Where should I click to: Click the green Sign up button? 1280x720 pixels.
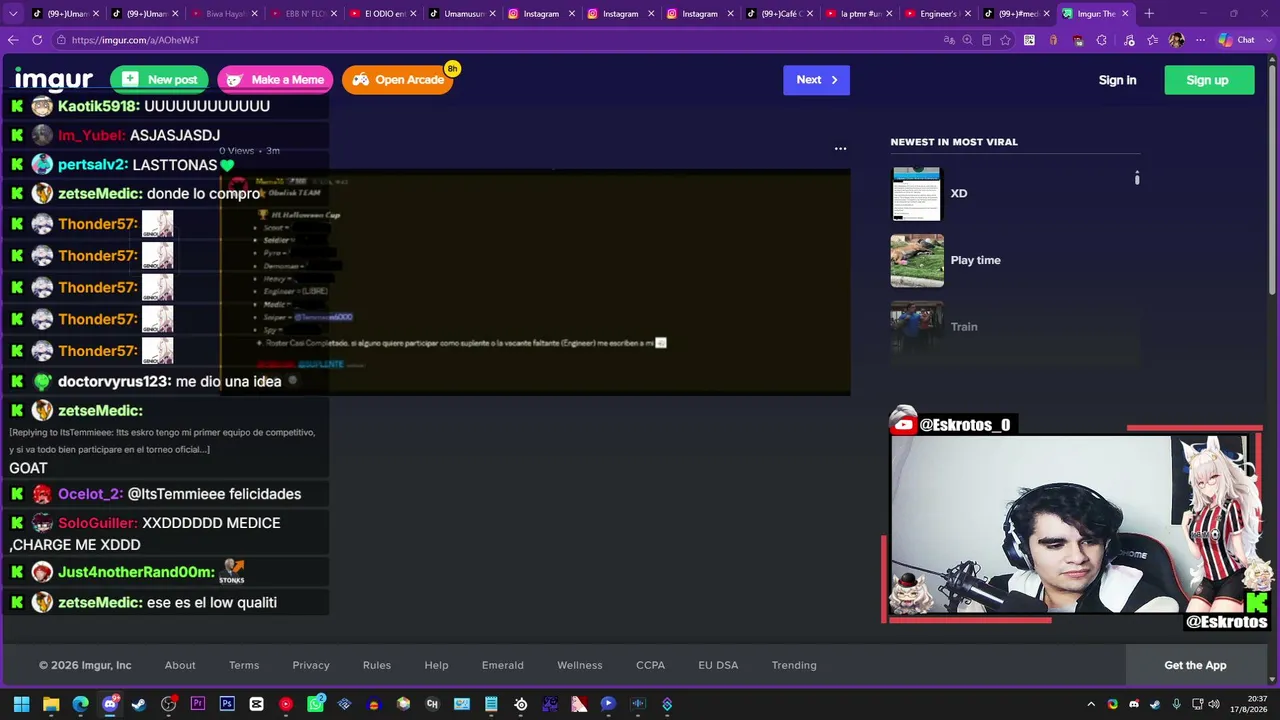click(1207, 80)
